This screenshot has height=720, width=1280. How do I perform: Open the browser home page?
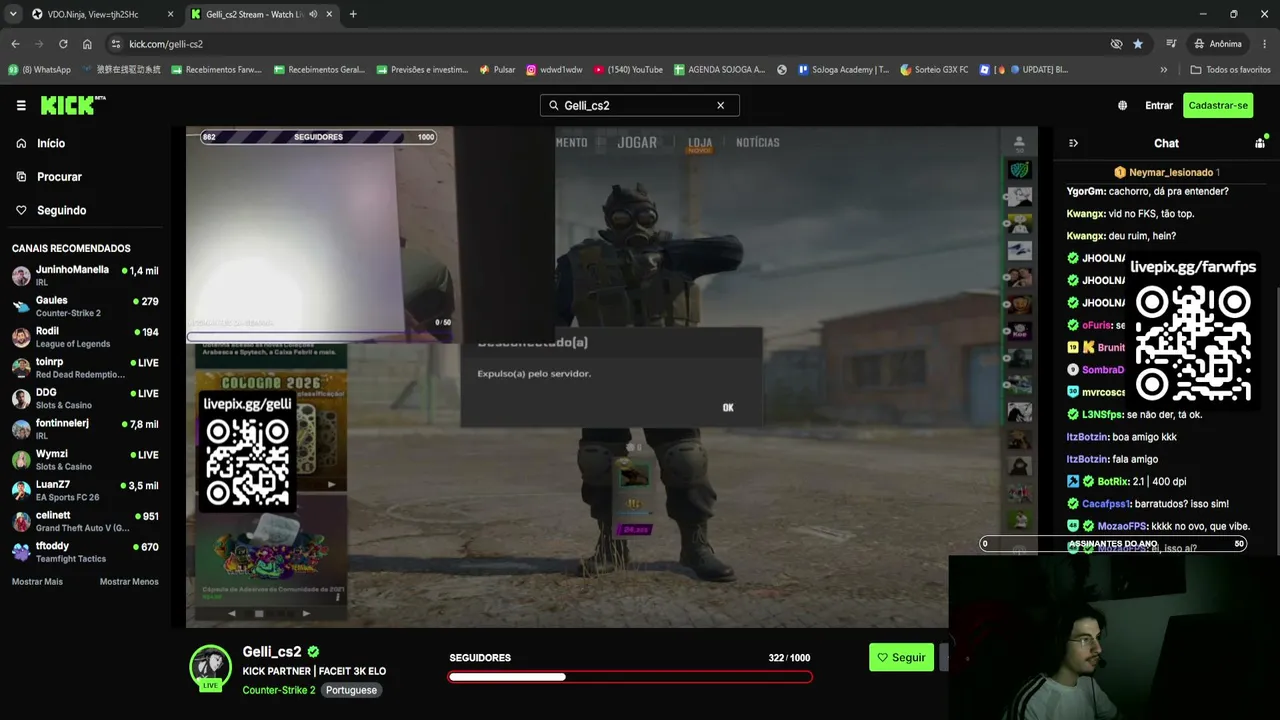click(87, 44)
